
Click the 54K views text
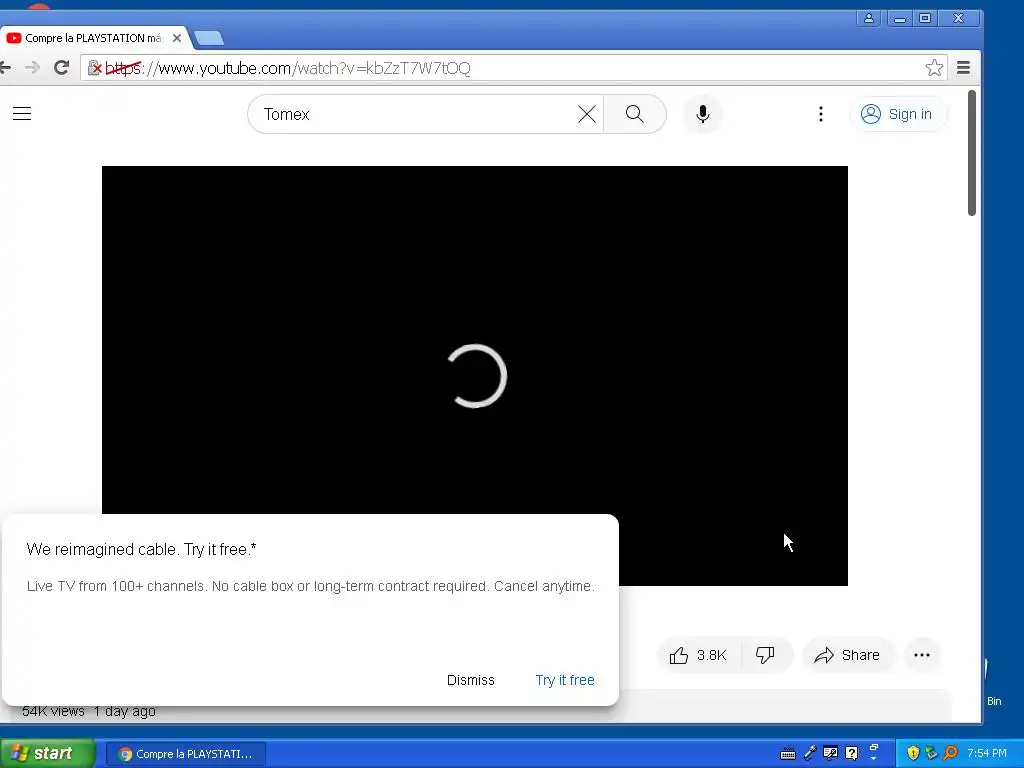pyautogui.click(x=54, y=711)
